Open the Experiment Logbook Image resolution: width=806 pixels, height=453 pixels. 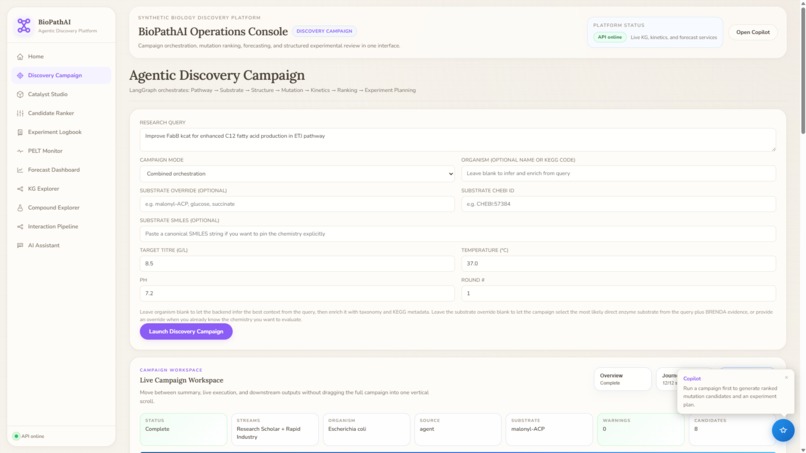tap(61, 132)
